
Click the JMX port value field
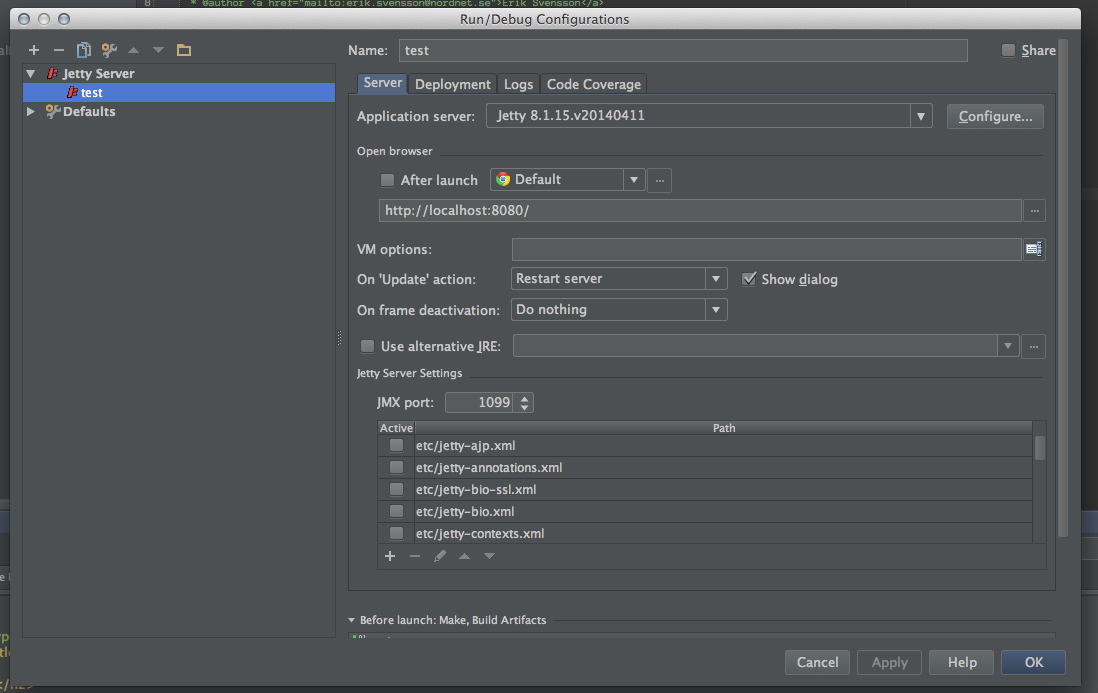[480, 402]
